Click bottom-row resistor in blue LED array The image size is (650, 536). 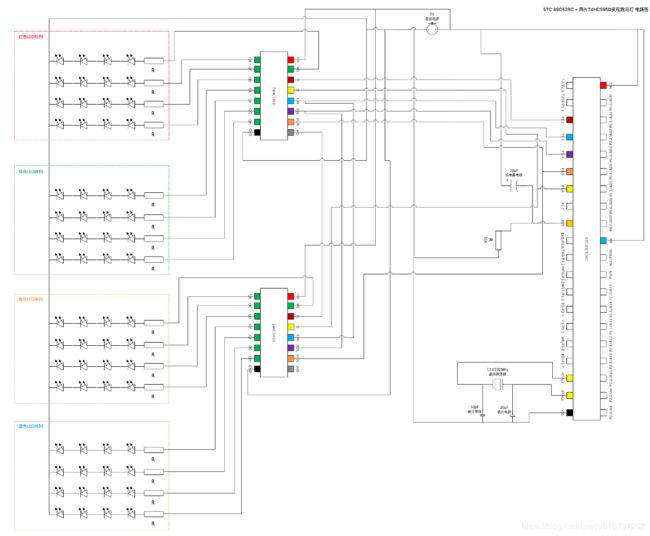(154, 514)
